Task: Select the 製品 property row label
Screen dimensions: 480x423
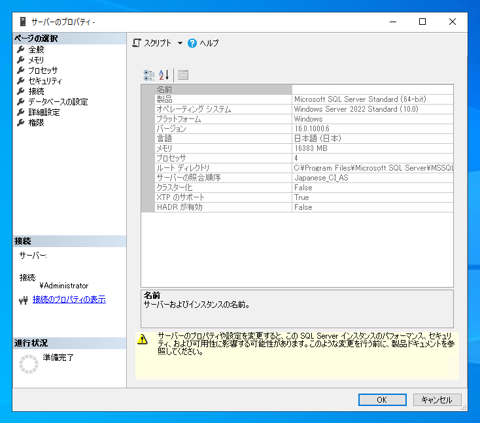Action: pyautogui.click(x=165, y=99)
